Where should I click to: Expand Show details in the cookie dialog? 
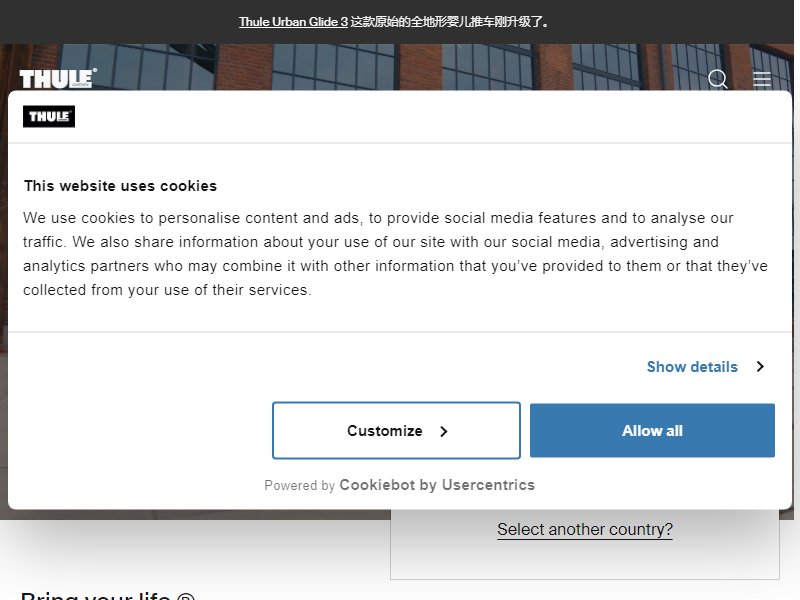(692, 367)
